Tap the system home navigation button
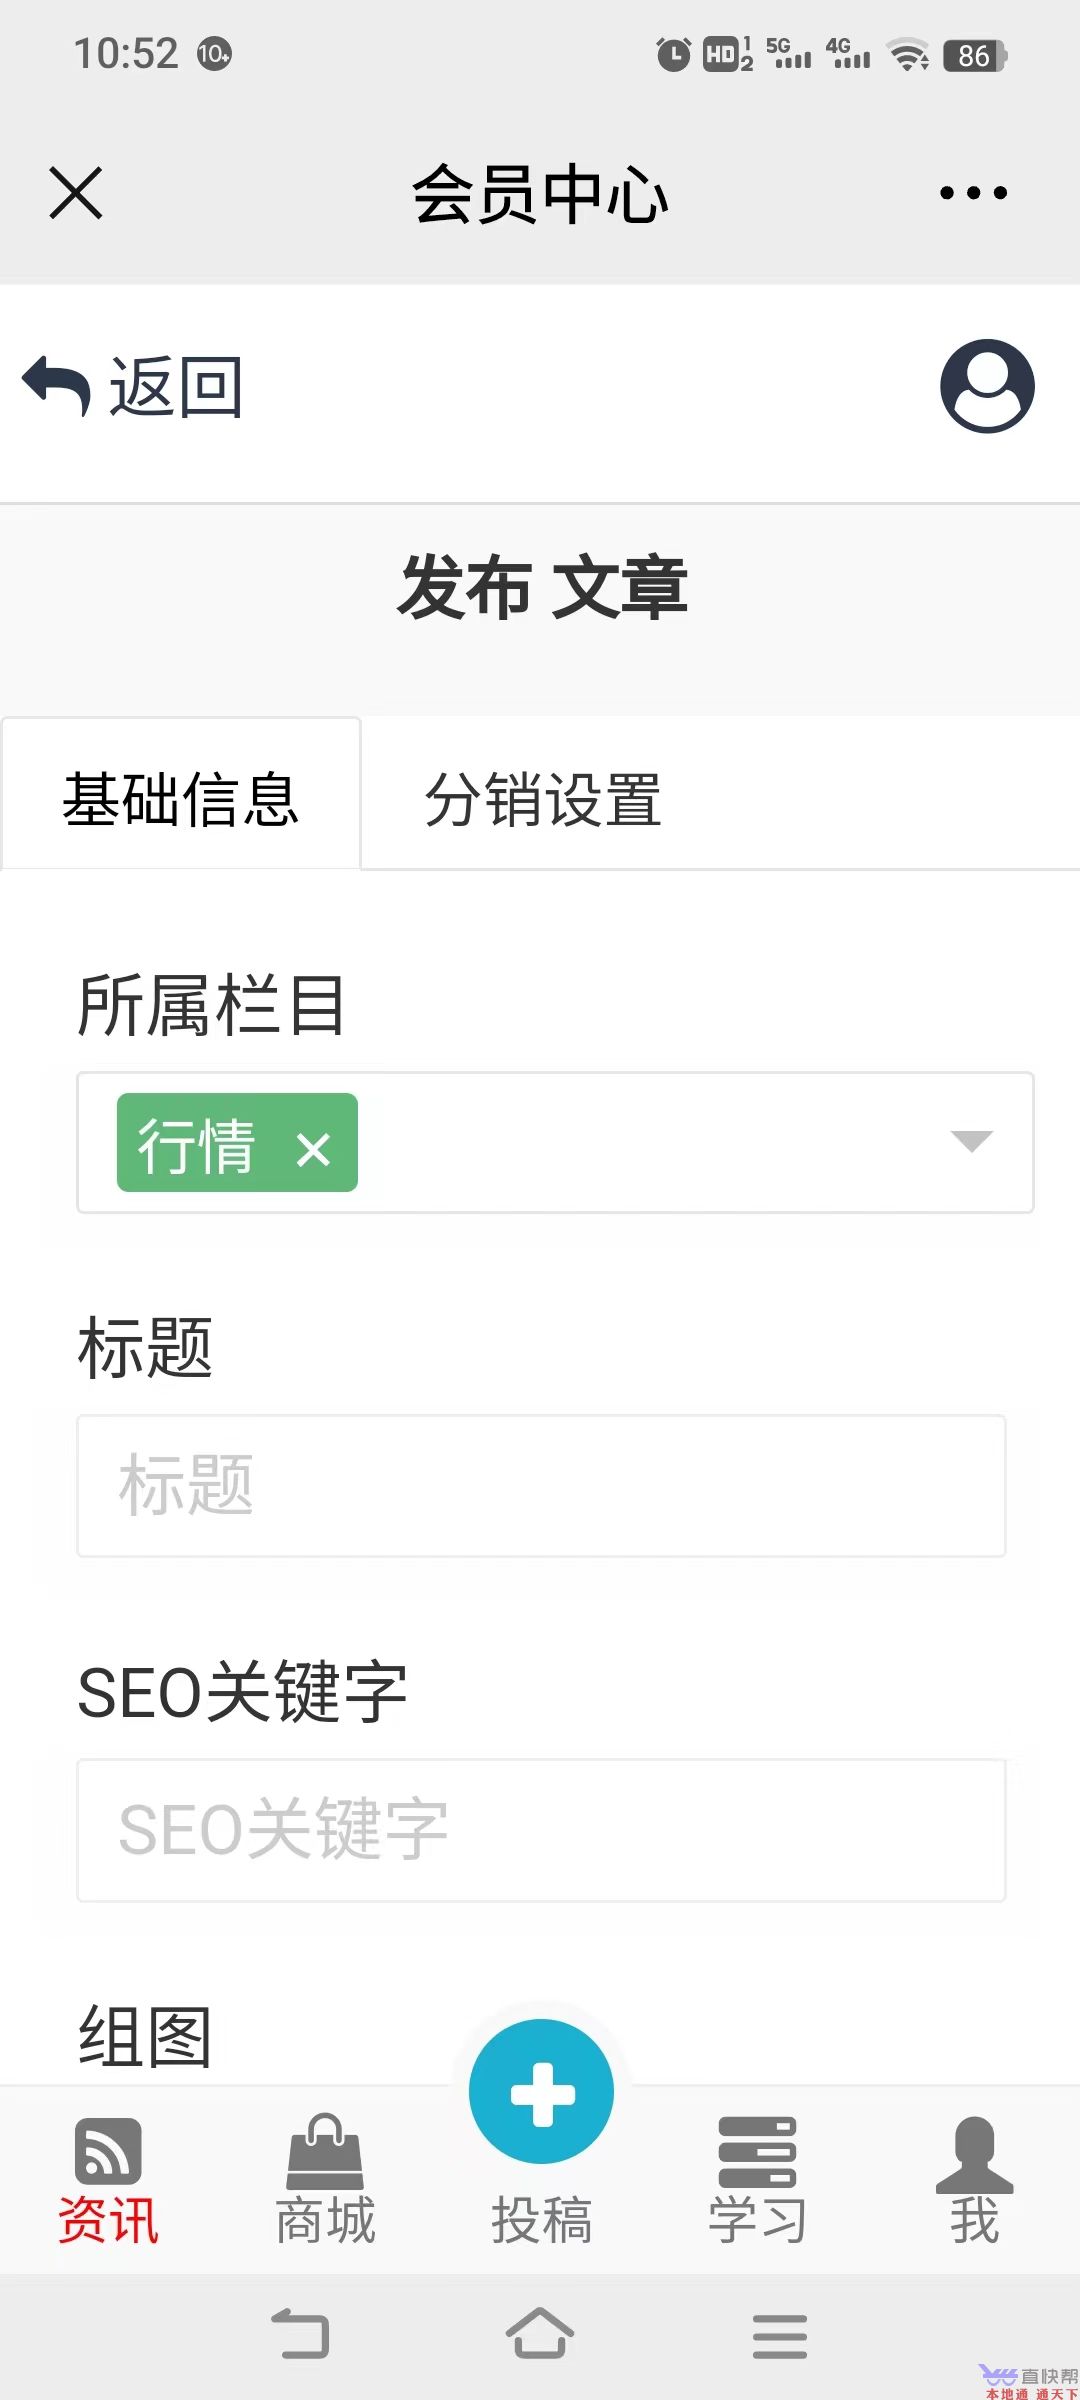This screenshot has width=1080, height=2400. click(x=540, y=2334)
